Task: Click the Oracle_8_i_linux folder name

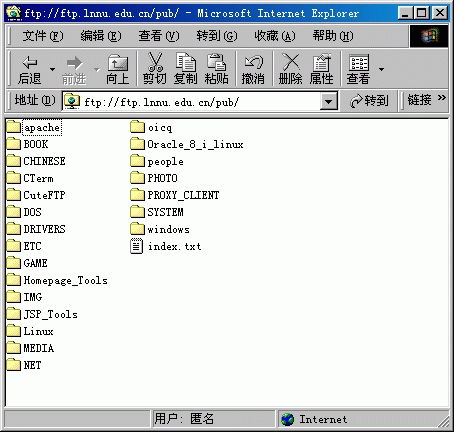Action: [x=195, y=144]
